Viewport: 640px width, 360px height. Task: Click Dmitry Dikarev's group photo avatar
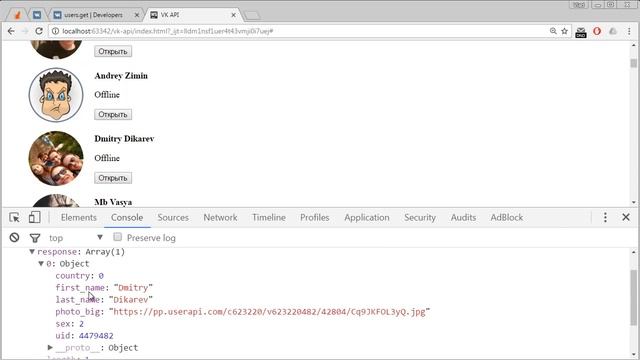click(56, 158)
